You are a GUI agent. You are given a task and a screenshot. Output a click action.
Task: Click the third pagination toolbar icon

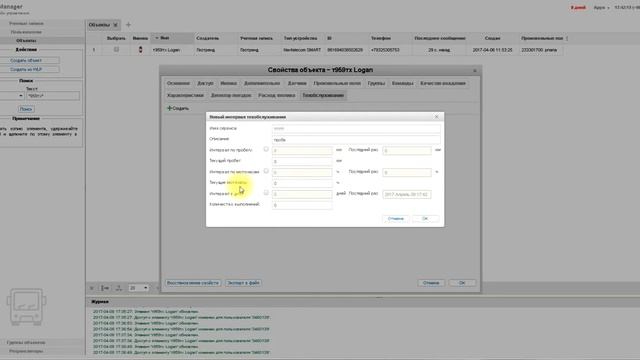pos(119,288)
